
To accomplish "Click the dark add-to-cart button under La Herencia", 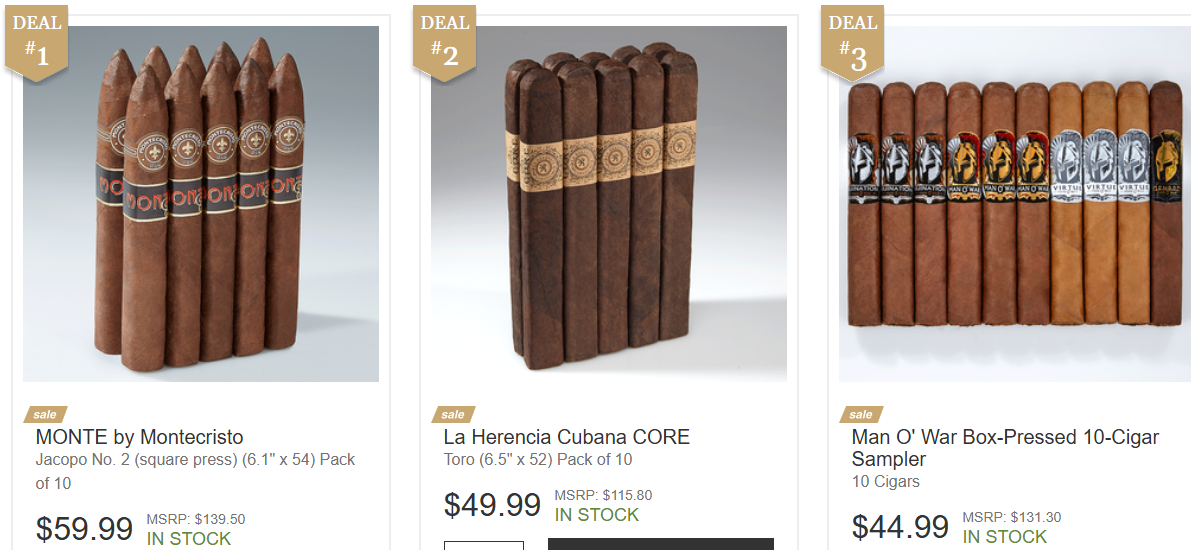I will (x=661, y=544).
